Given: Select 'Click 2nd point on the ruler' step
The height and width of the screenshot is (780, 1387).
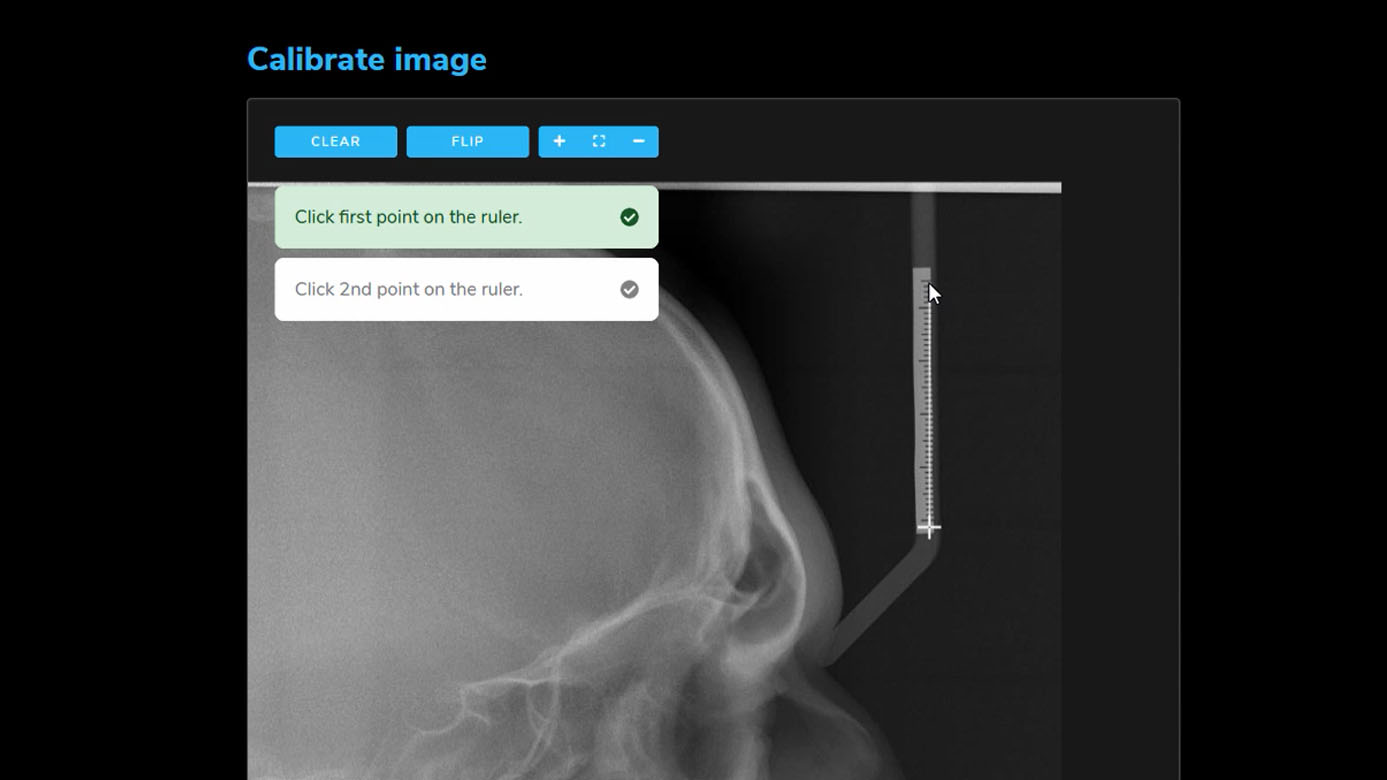Looking at the screenshot, I should (x=466, y=289).
